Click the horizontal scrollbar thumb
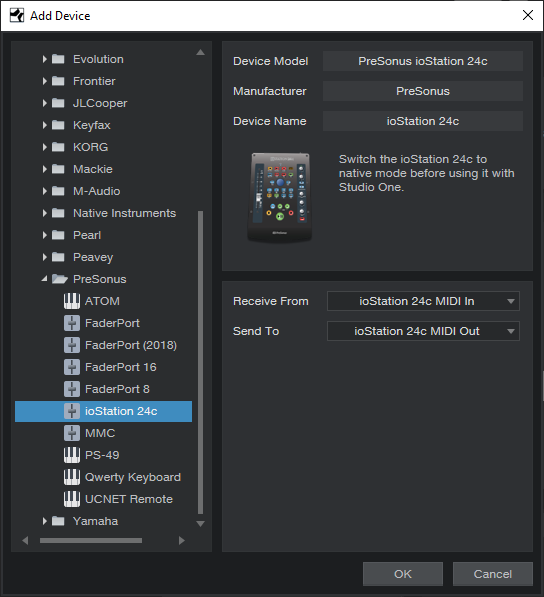 [91, 541]
